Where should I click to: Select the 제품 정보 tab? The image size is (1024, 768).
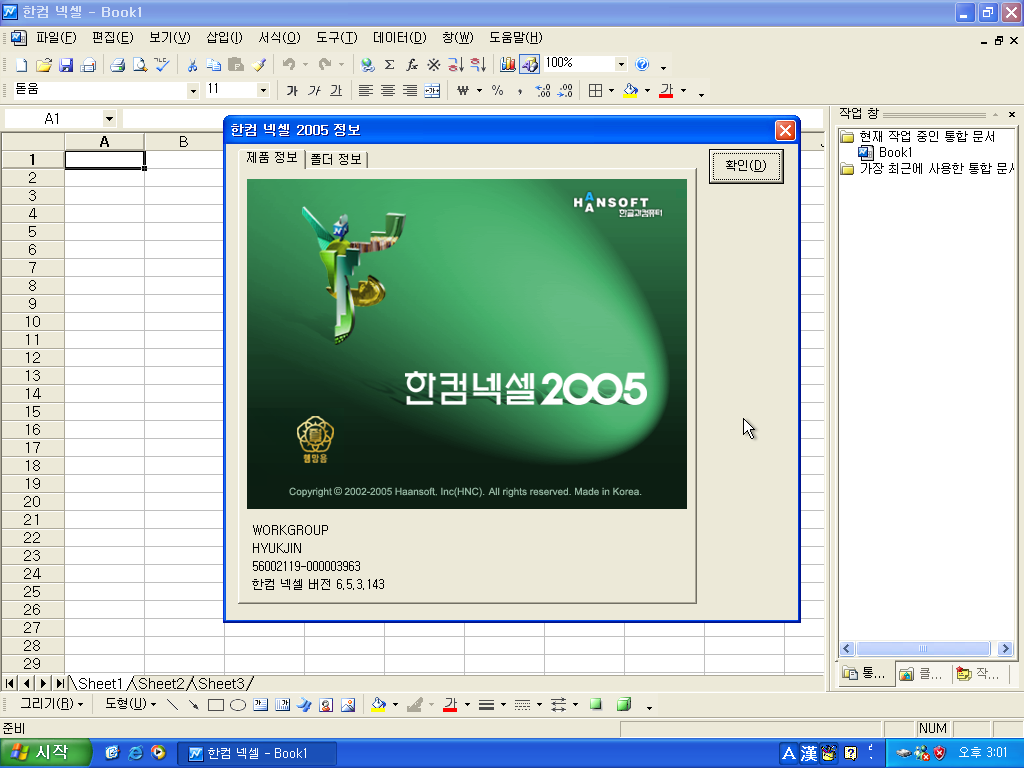click(x=272, y=157)
